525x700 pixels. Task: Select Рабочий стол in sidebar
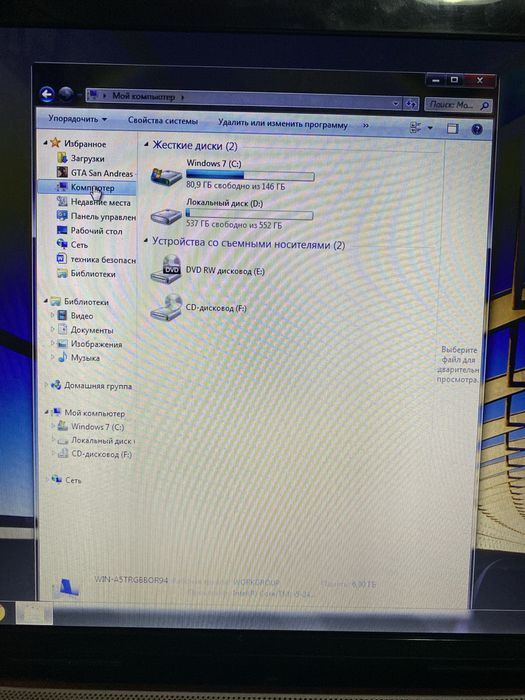pos(96,231)
